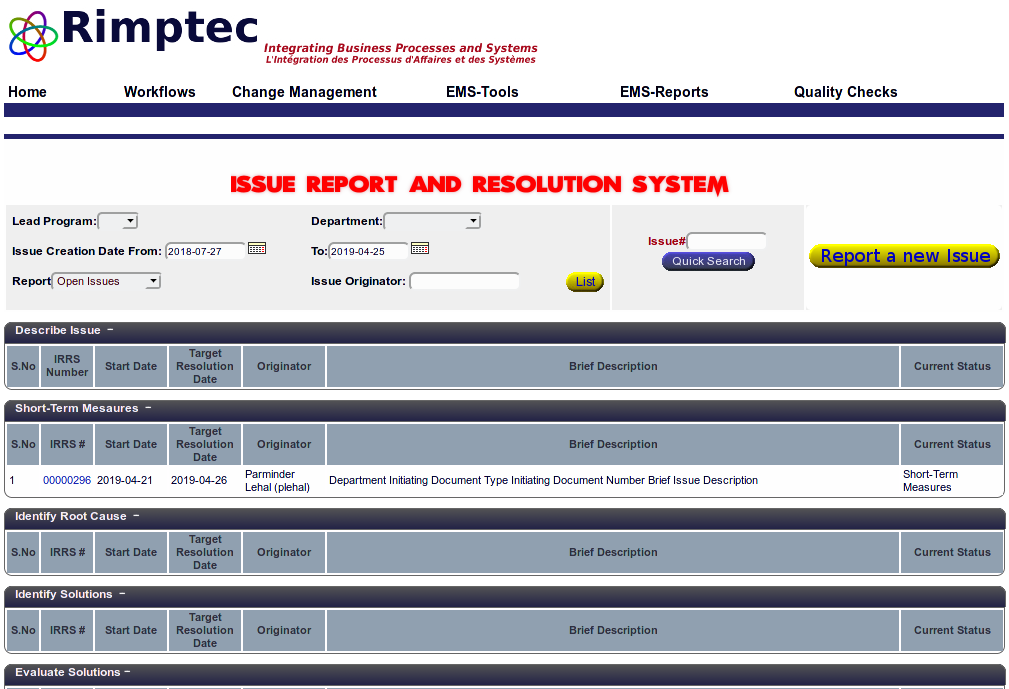This screenshot has height=689, width=1009.
Task: Go to the Change Management menu
Action: [304, 92]
